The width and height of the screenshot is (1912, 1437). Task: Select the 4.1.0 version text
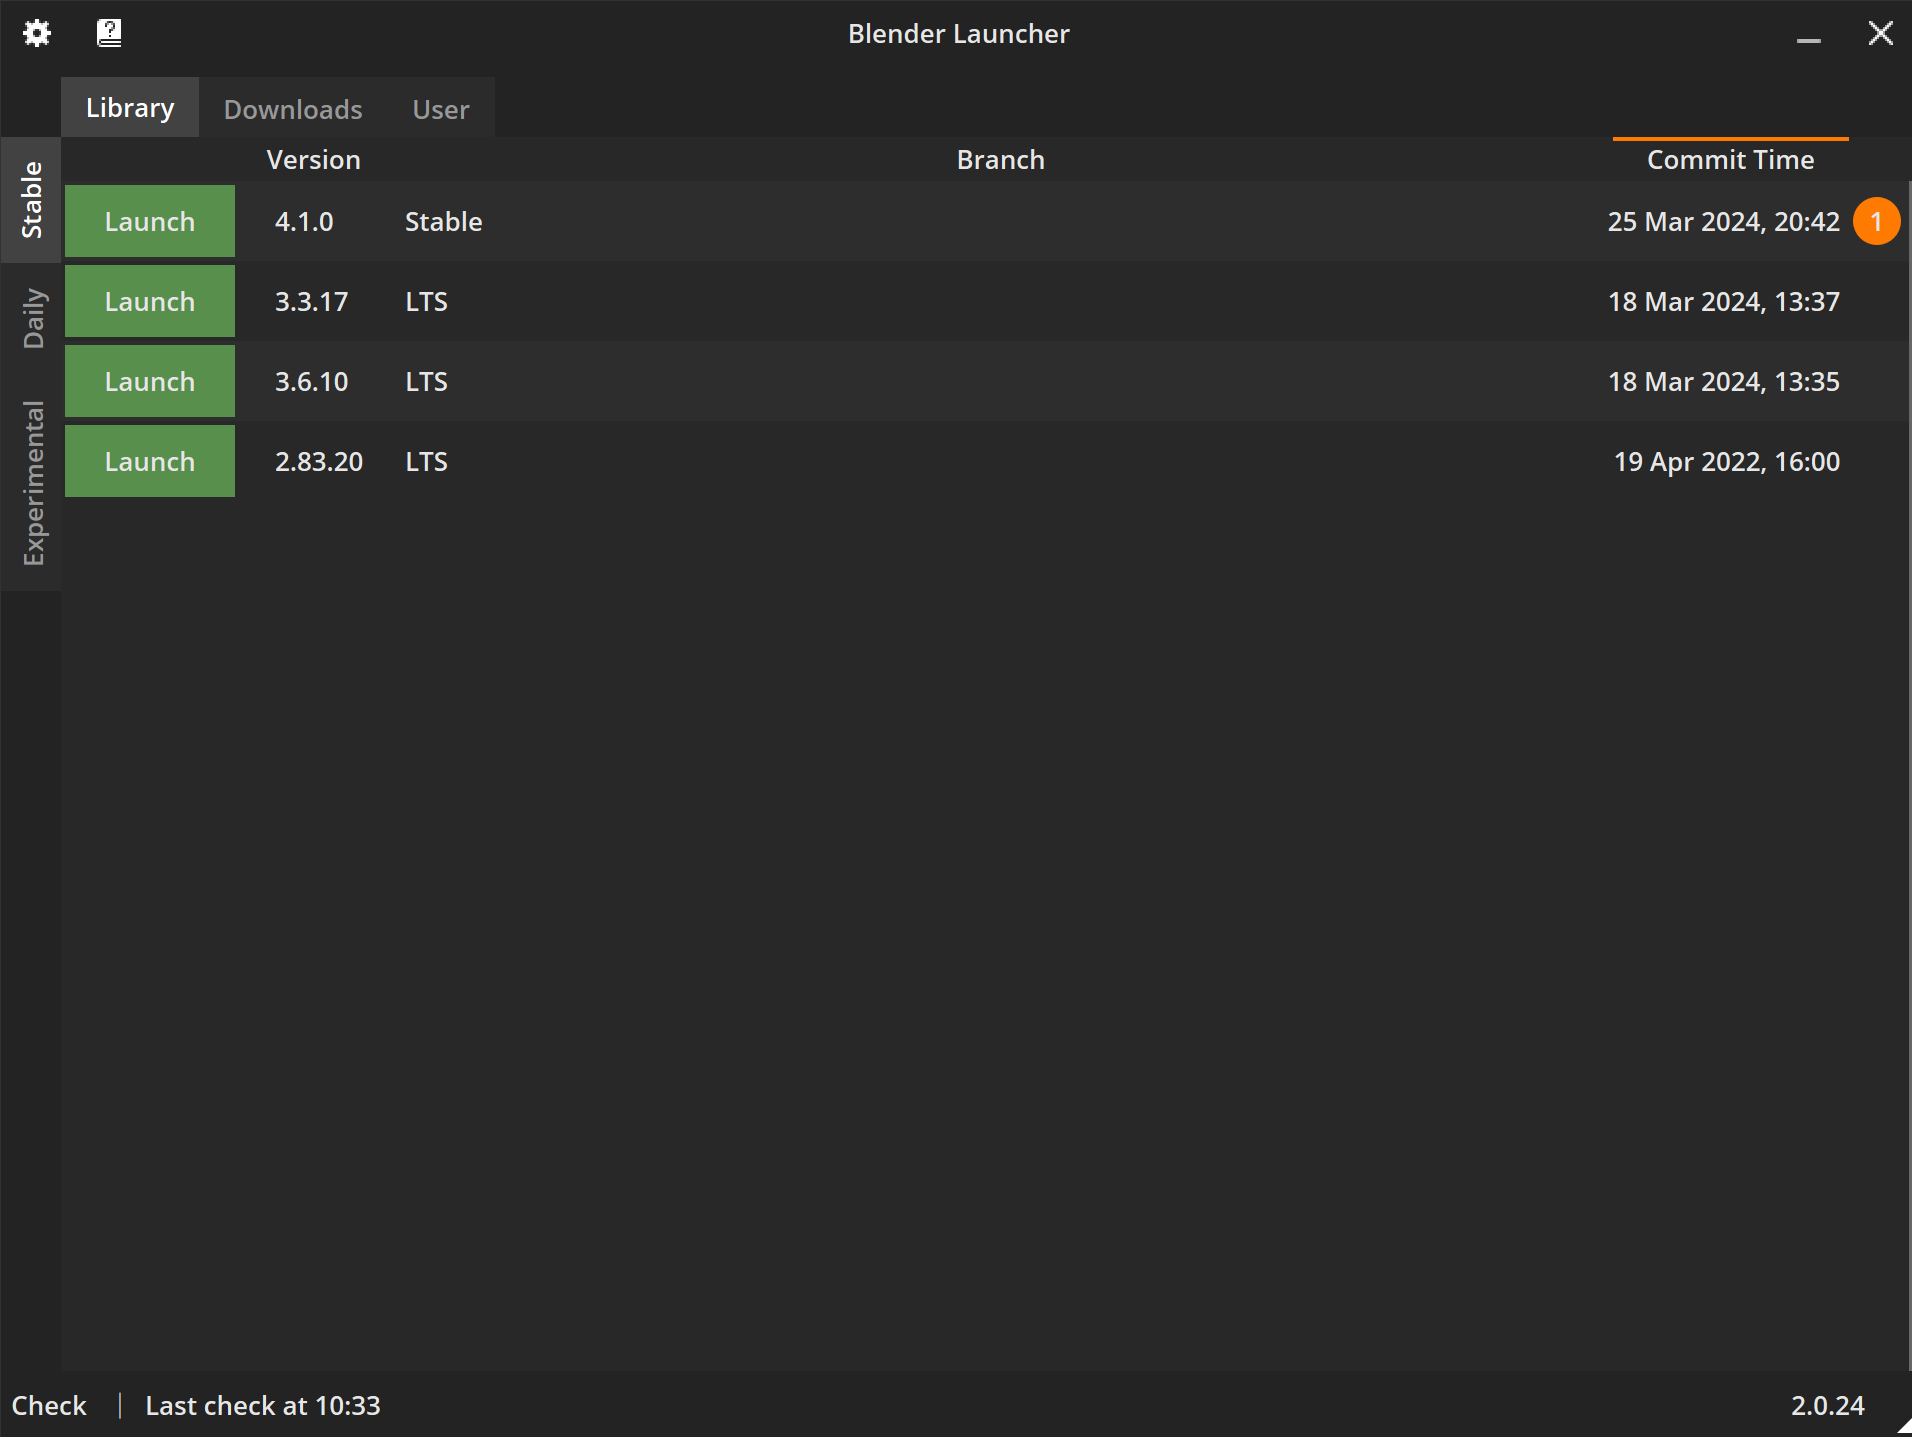click(304, 221)
